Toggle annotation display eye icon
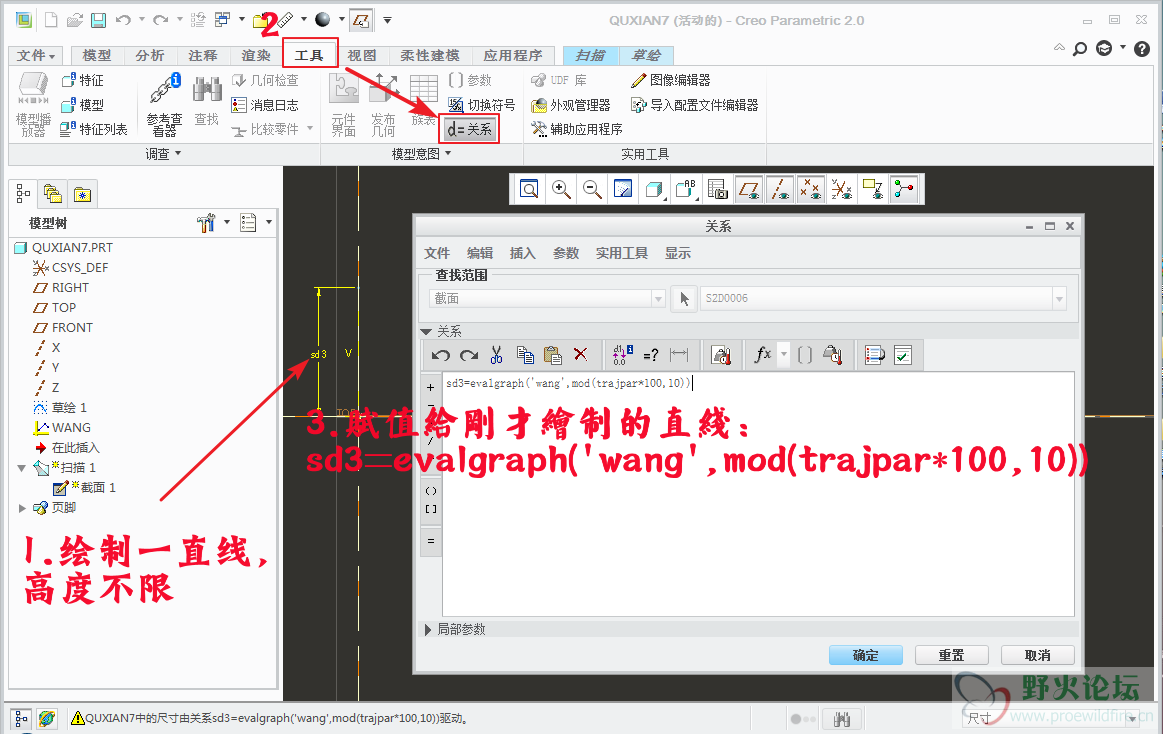 click(x=873, y=189)
